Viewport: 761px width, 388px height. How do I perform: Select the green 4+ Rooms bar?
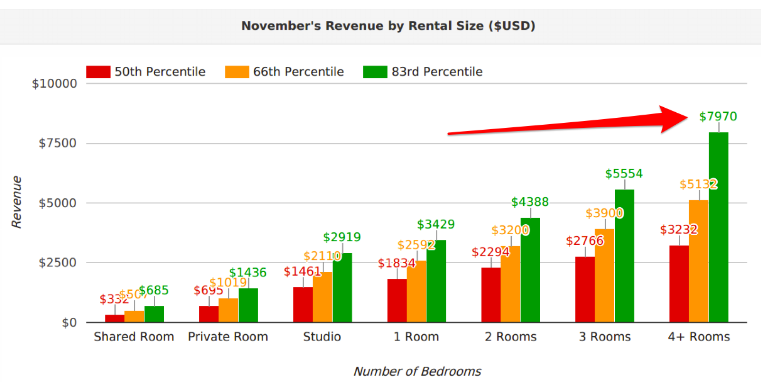[718, 227]
